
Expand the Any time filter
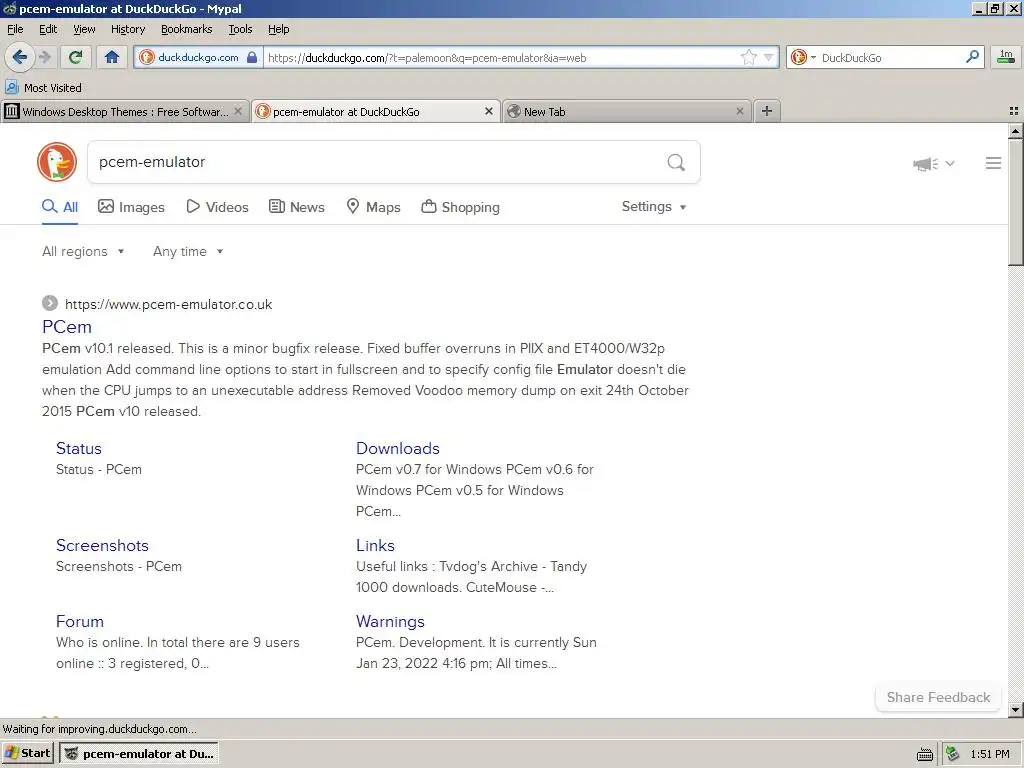[x=188, y=251]
